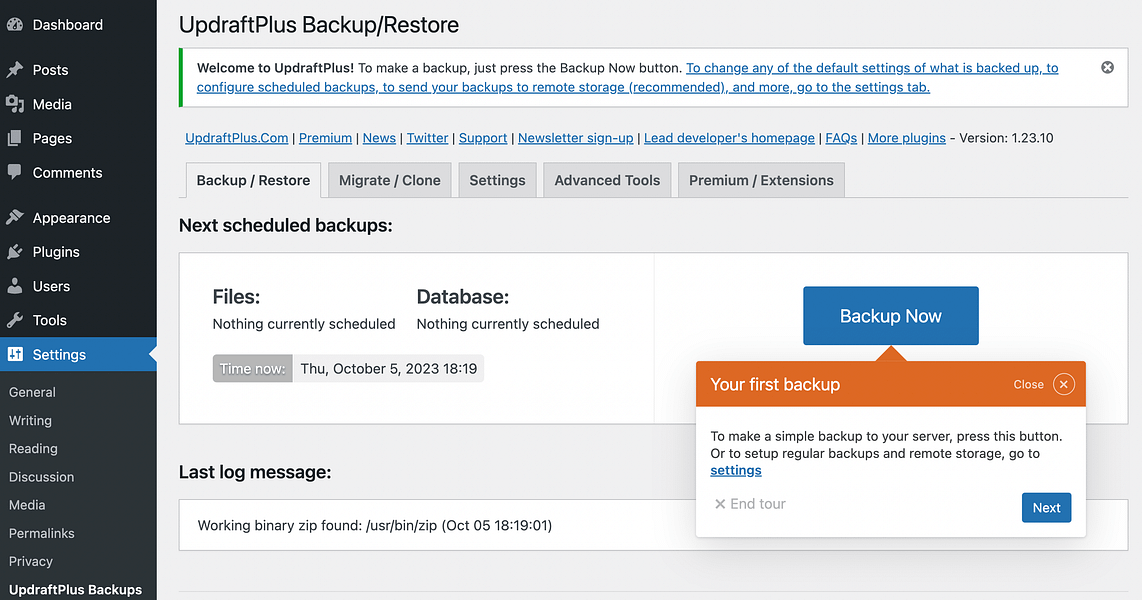Screen dimensions: 1142x600
Task: Select the Posts pushpin icon
Action: pos(16,69)
